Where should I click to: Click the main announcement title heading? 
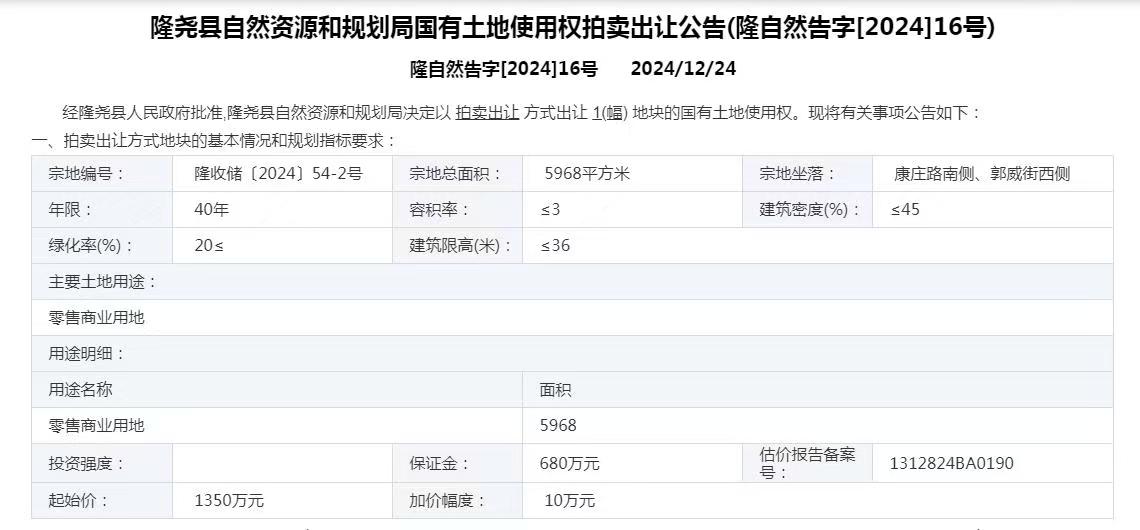(572, 27)
